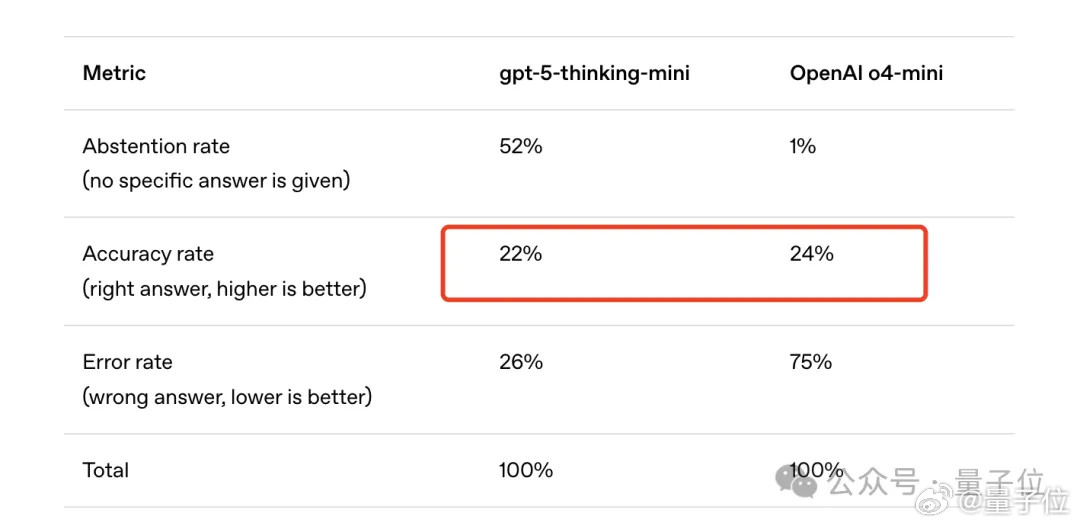
Task: Select the gpt-5-thinking-mini column header
Action: [594, 74]
